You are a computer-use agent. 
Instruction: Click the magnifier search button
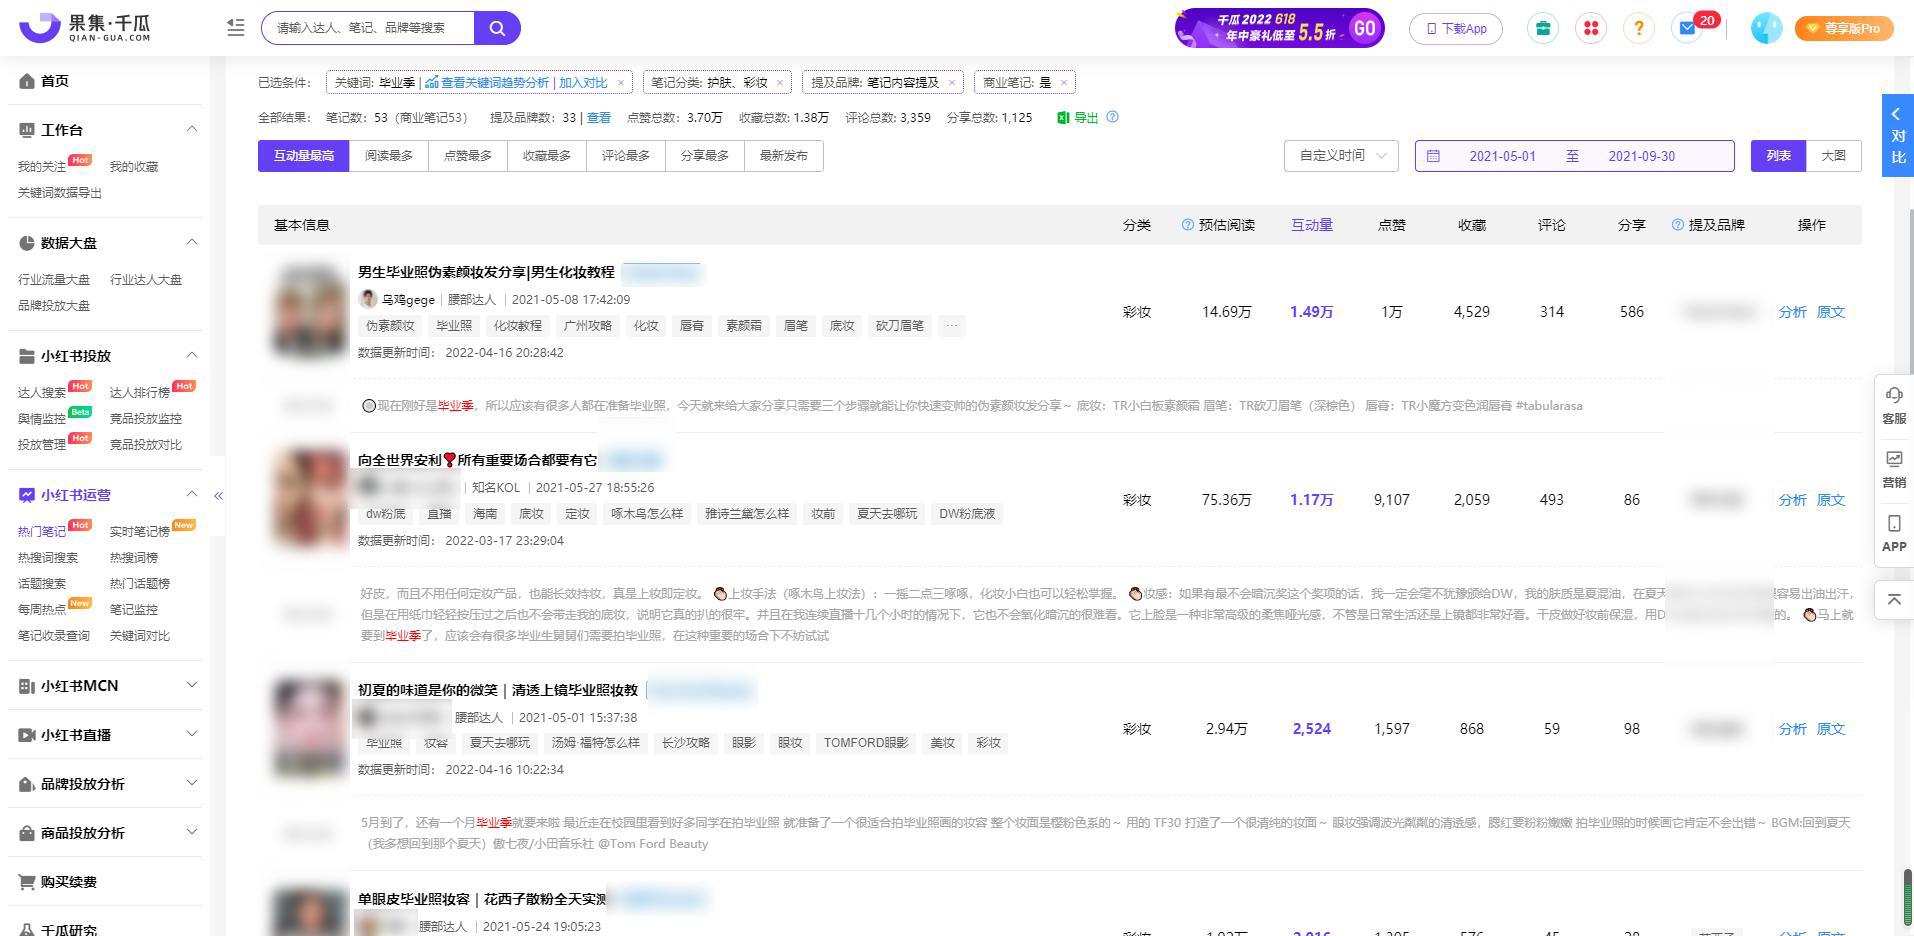(x=497, y=28)
